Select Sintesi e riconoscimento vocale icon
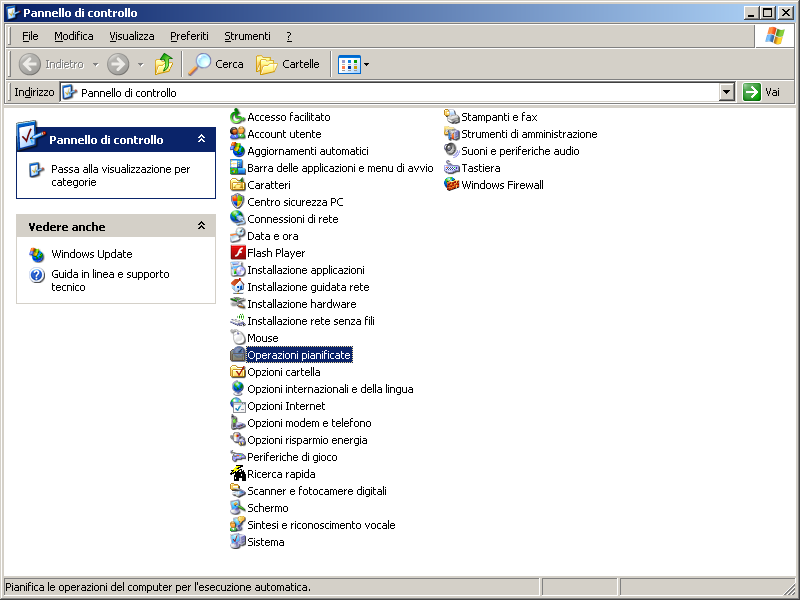Screen dimensions: 800x600 (x=237, y=525)
